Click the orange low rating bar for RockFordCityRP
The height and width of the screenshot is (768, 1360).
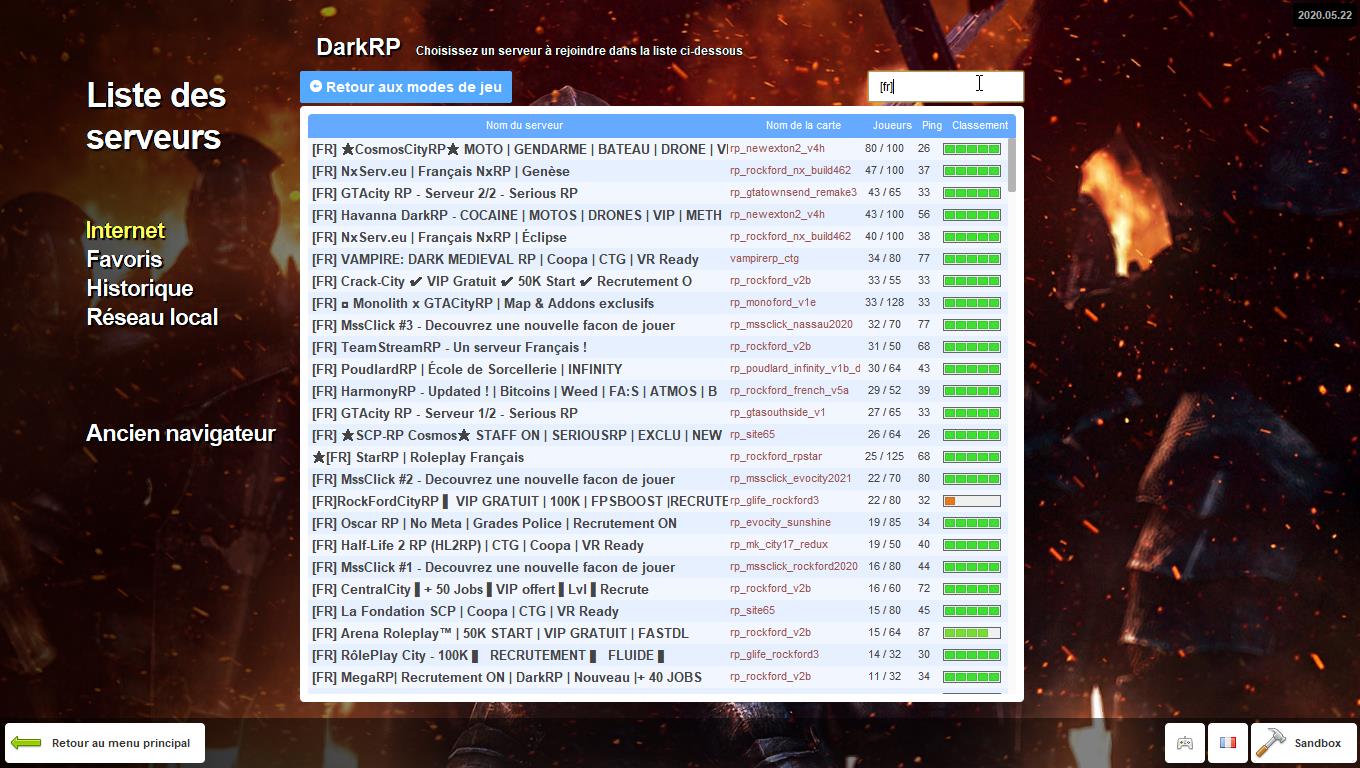click(x=971, y=501)
